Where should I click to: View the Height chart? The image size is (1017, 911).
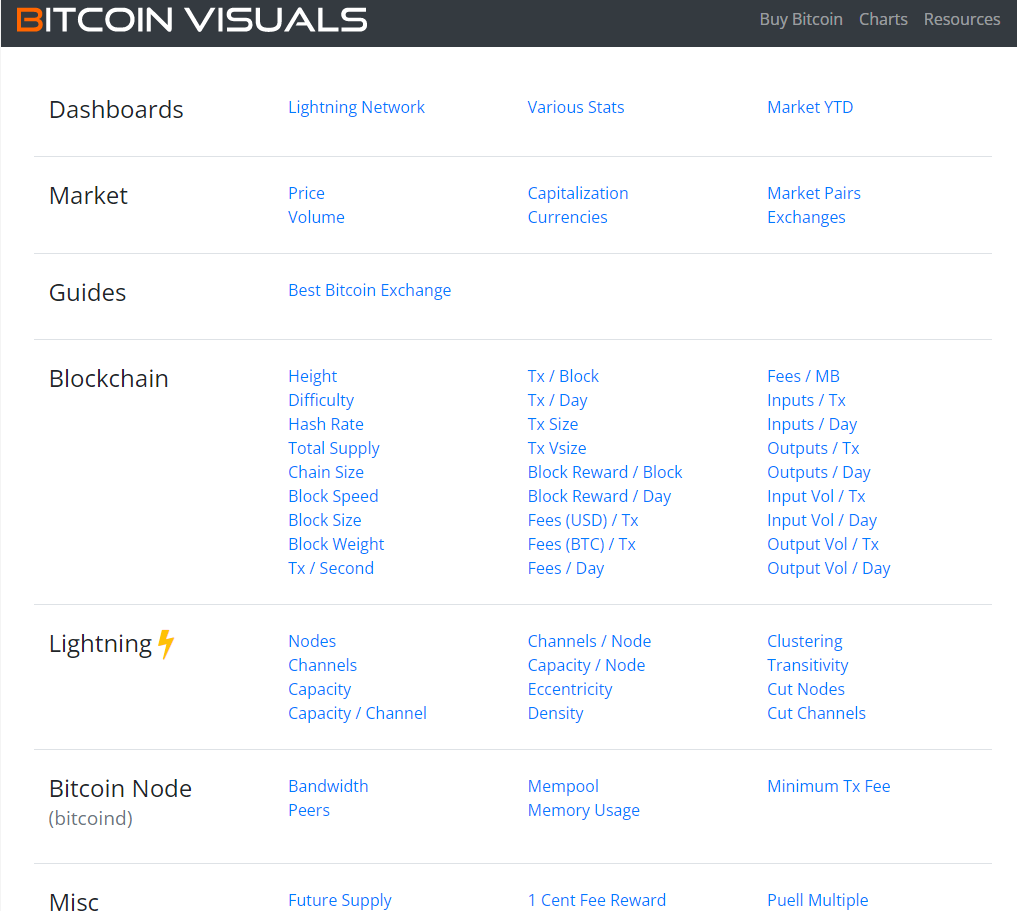point(313,377)
